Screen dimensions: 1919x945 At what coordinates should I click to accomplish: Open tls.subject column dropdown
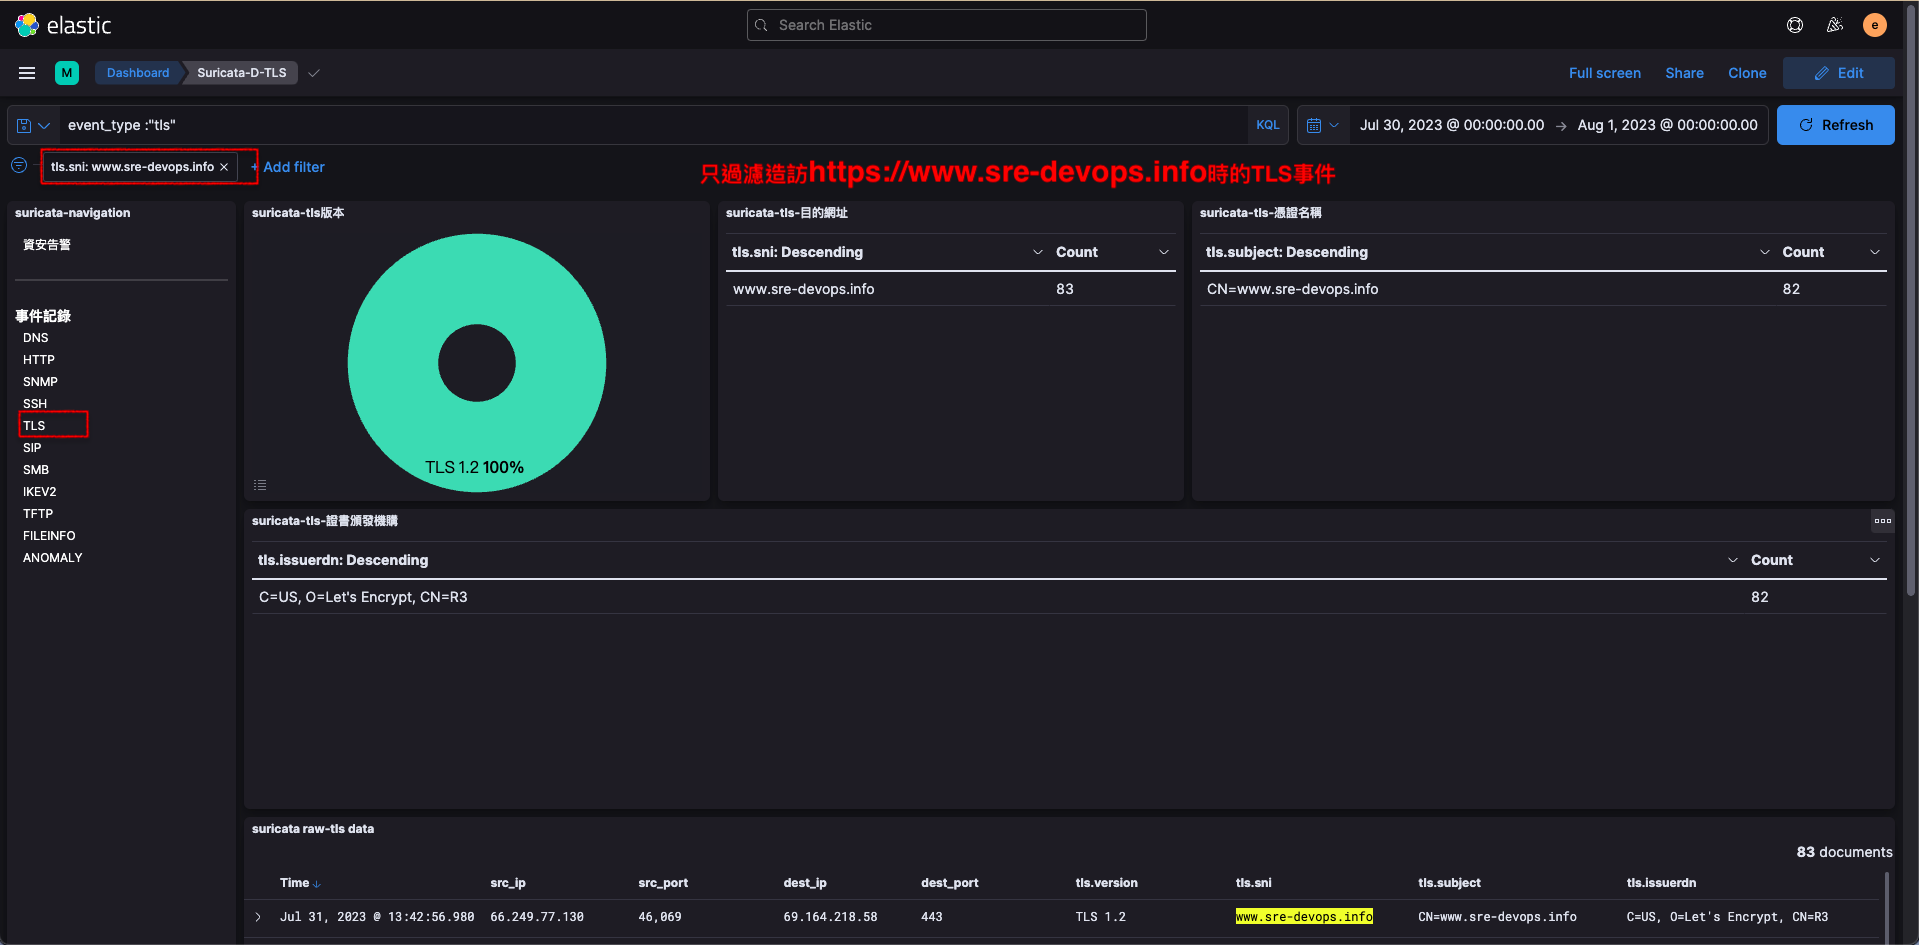[1765, 252]
